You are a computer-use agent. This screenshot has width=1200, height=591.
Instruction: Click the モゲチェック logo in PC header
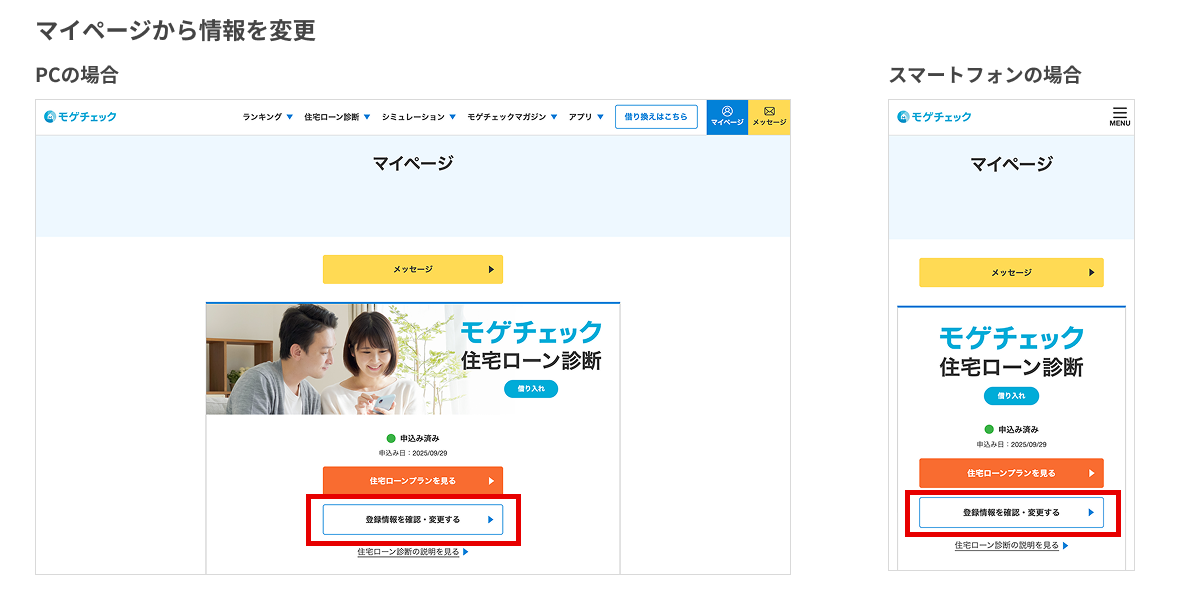tap(80, 117)
